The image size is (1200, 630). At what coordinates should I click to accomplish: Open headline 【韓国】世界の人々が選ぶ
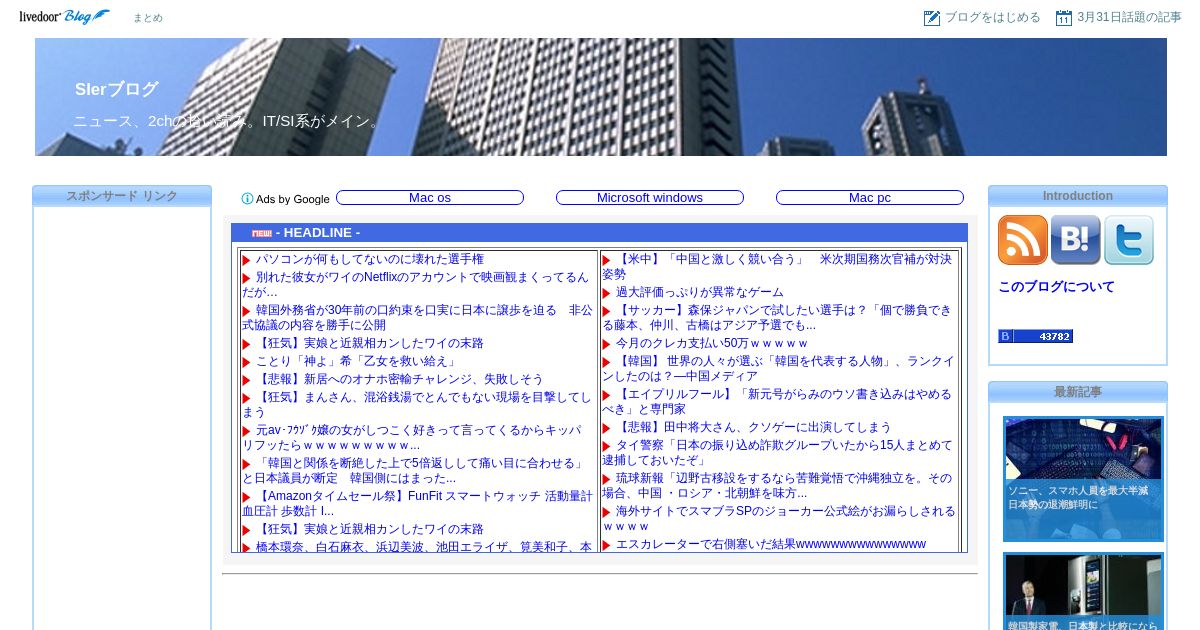[778, 369]
